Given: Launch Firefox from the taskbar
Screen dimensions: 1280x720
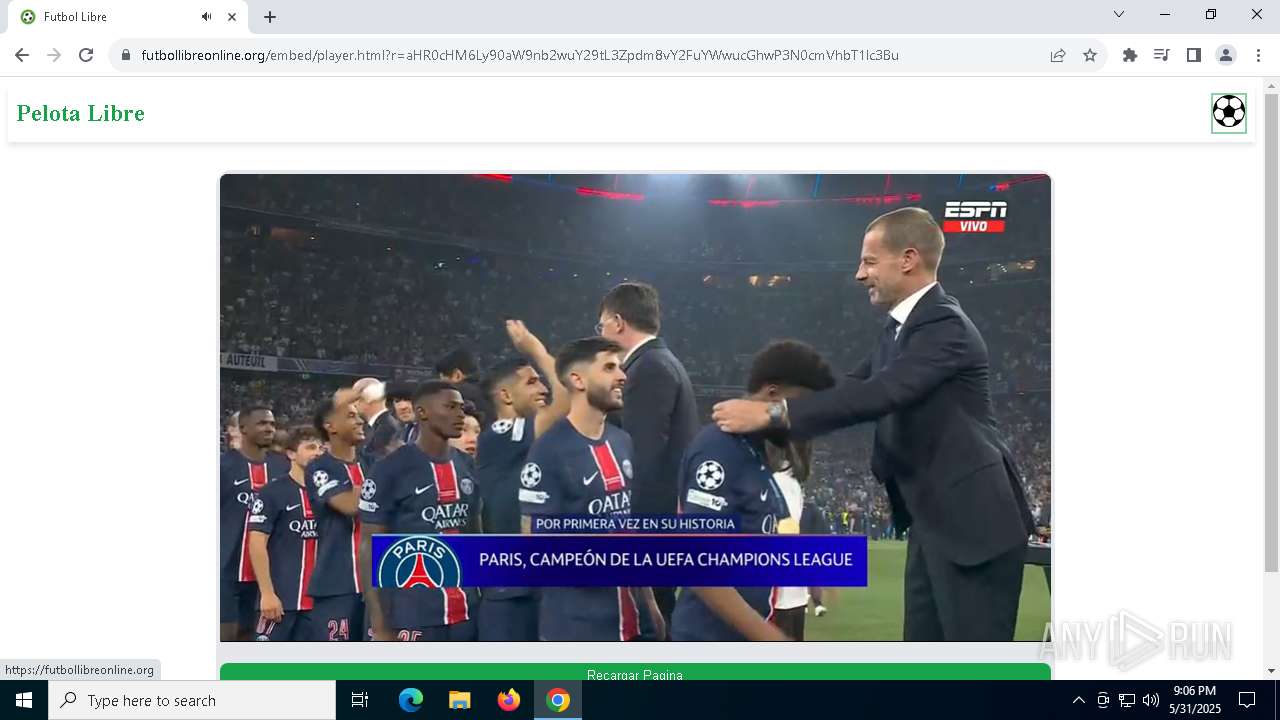Looking at the screenshot, I should [x=509, y=700].
